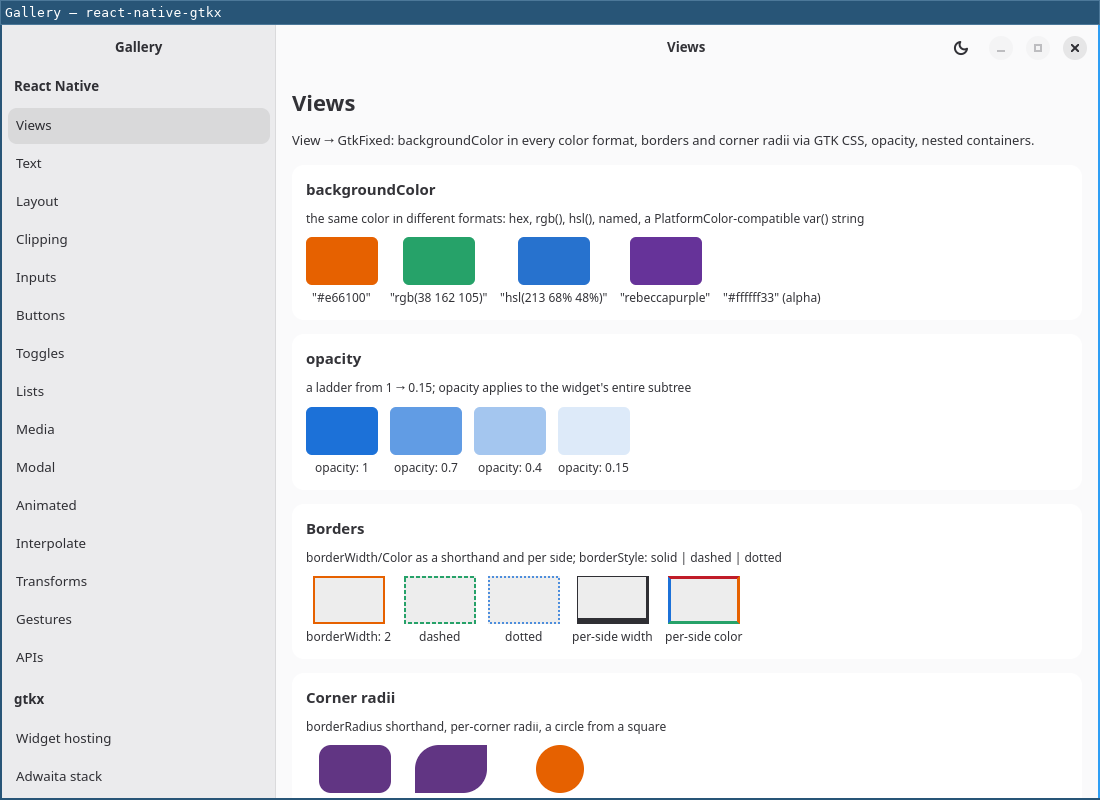1100x800 pixels.
Task: Select Views in the sidebar
Action: pyautogui.click(x=139, y=126)
